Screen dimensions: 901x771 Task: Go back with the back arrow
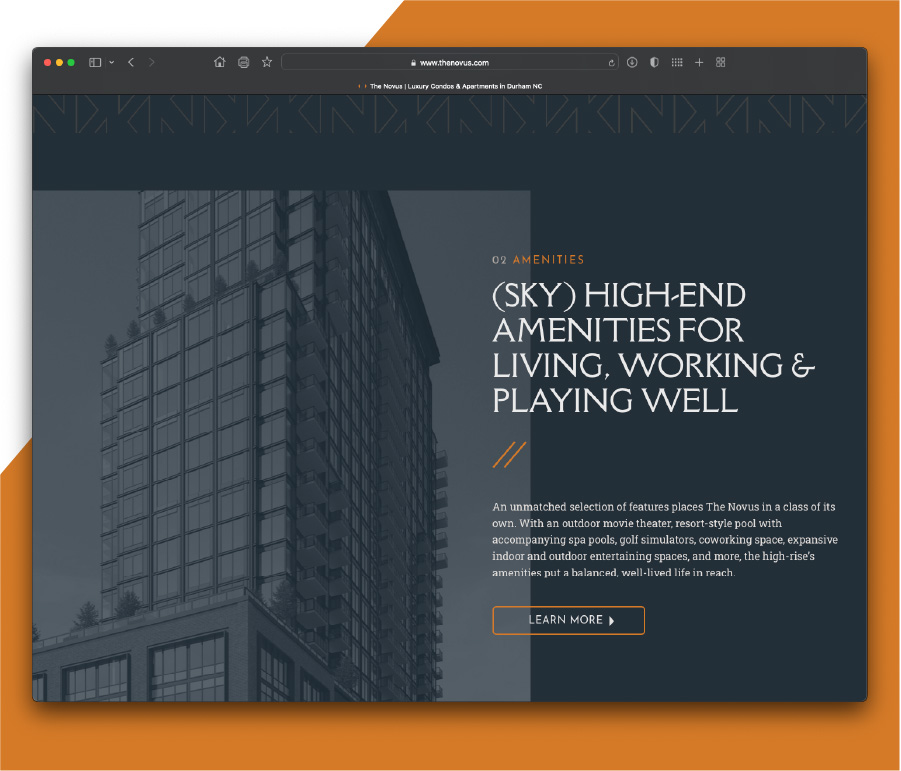tap(131, 62)
